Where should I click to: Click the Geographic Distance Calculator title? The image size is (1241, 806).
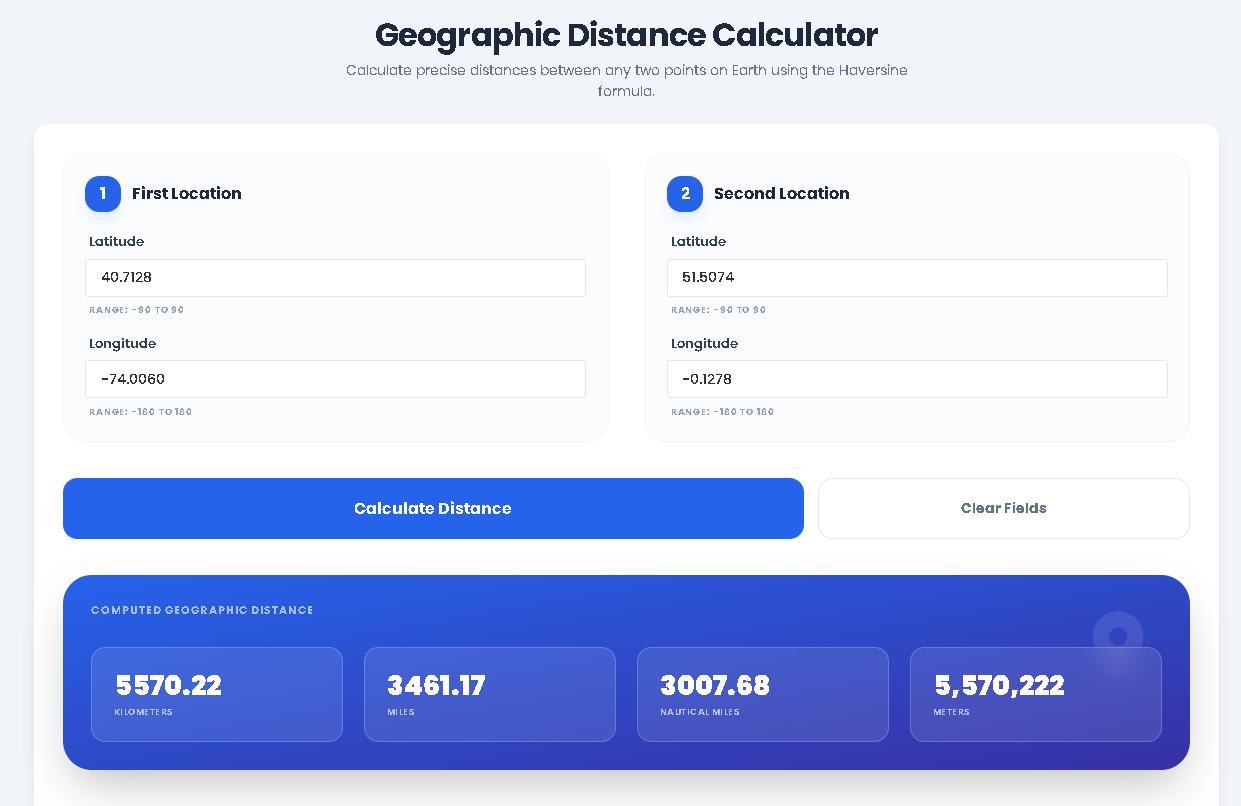[x=625, y=35]
